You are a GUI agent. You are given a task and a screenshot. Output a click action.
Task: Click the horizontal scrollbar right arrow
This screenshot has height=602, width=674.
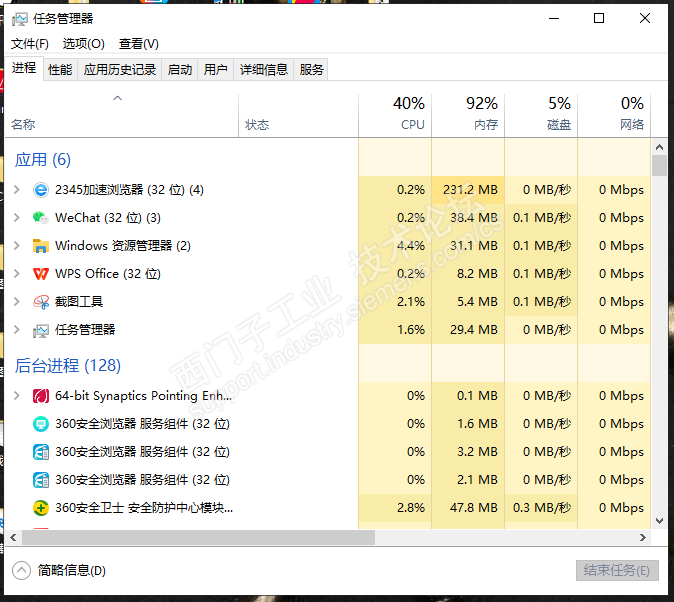point(643,538)
